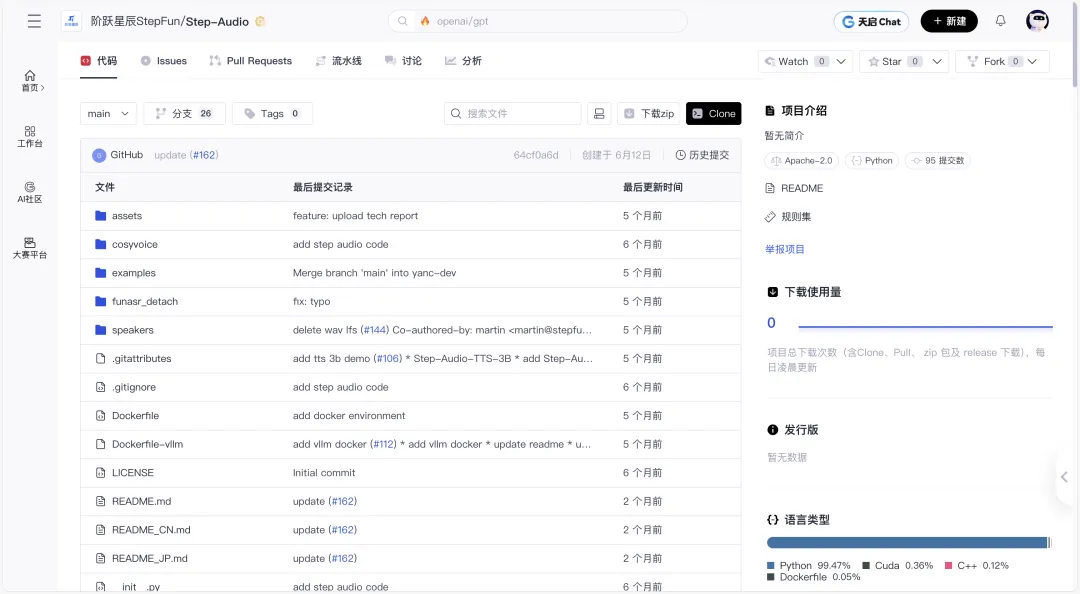Click the file view toggle icon
This screenshot has height=594, width=1080.
(599, 114)
